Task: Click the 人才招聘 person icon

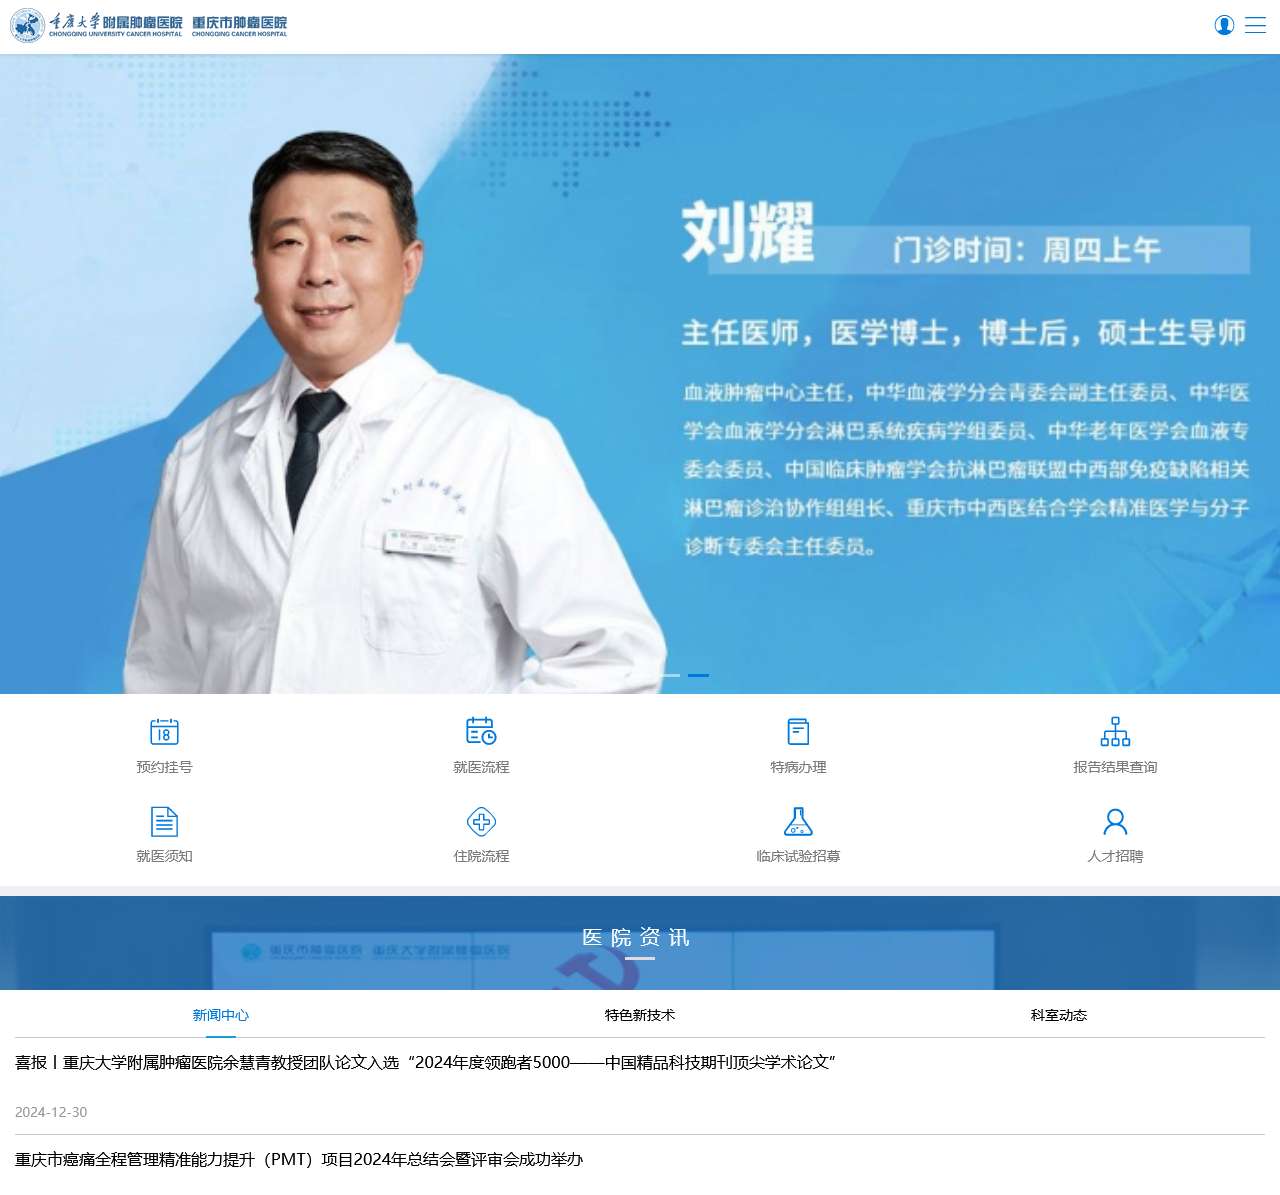Action: [x=1115, y=821]
